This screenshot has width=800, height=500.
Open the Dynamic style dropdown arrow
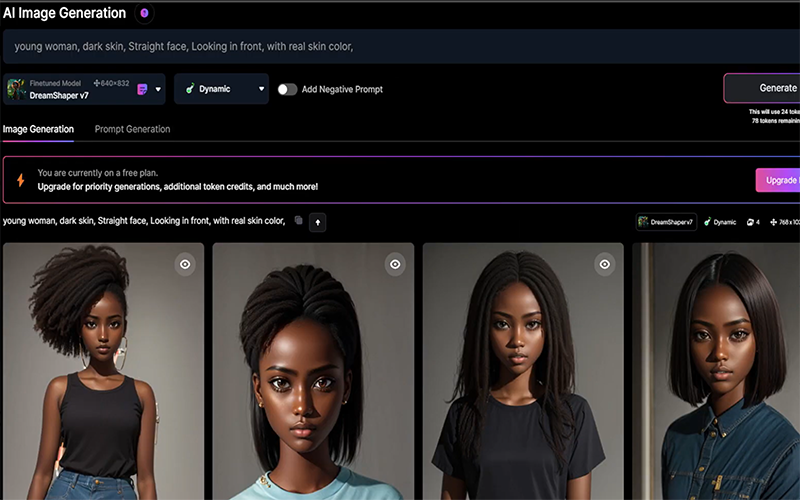coord(261,89)
